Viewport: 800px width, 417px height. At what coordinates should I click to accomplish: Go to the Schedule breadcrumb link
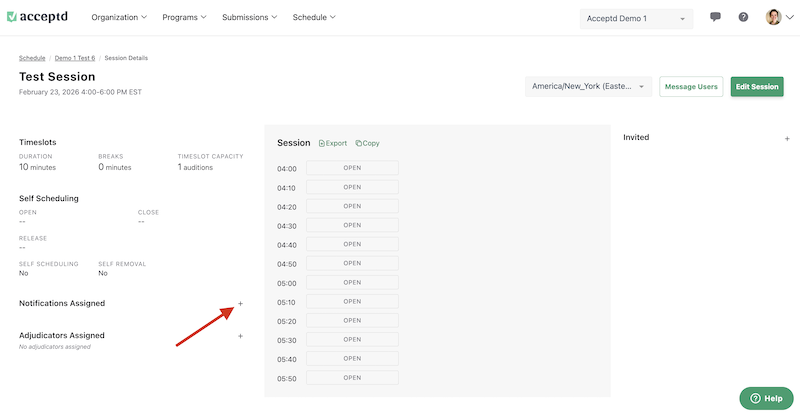pyautogui.click(x=32, y=58)
